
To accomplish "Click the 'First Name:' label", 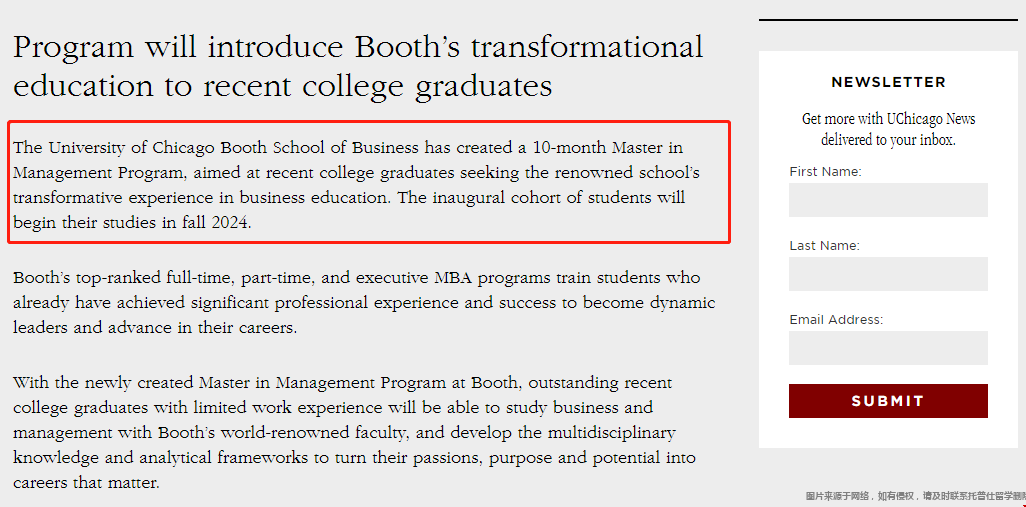I will pyautogui.click(x=825, y=172).
